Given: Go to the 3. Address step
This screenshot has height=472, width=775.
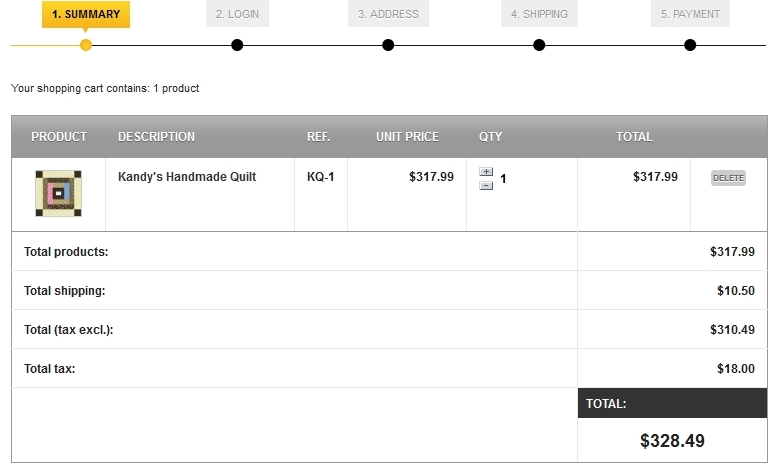Looking at the screenshot, I should click(x=388, y=14).
